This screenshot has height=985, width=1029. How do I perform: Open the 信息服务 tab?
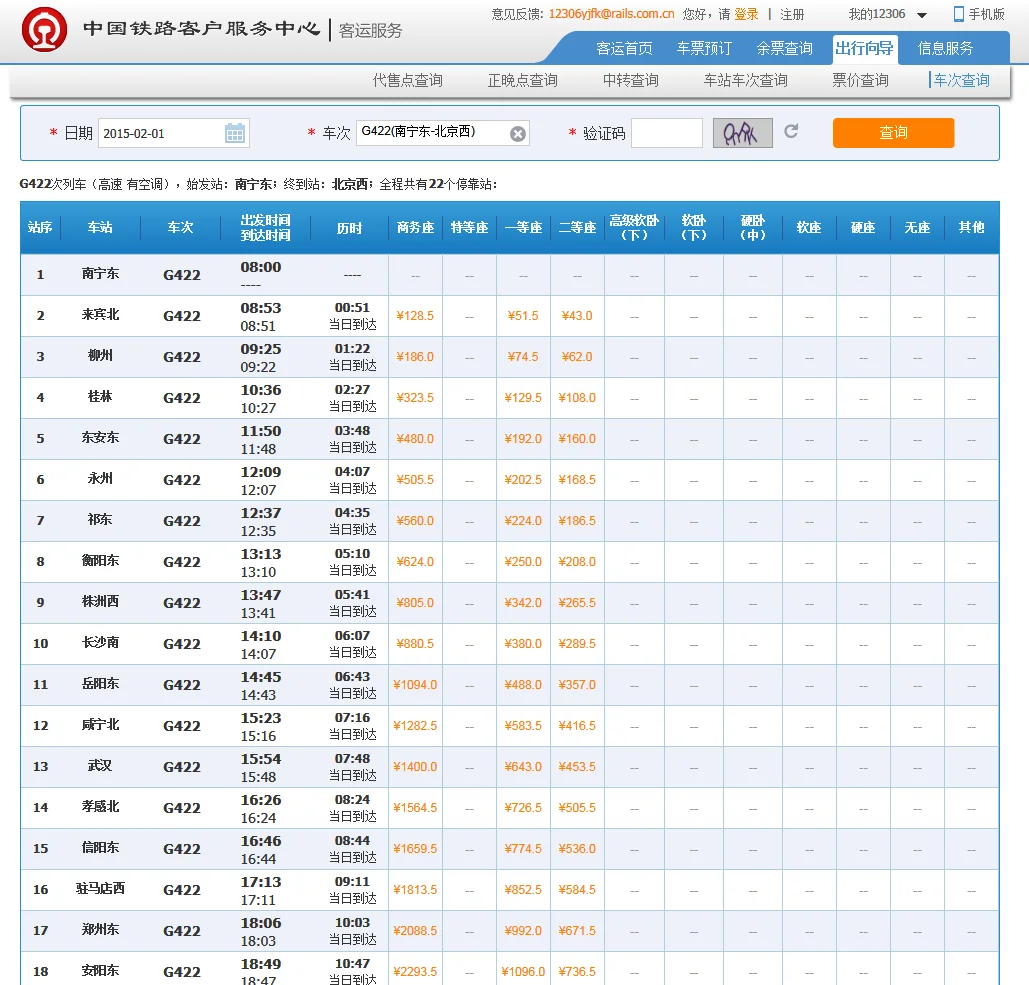click(x=945, y=48)
